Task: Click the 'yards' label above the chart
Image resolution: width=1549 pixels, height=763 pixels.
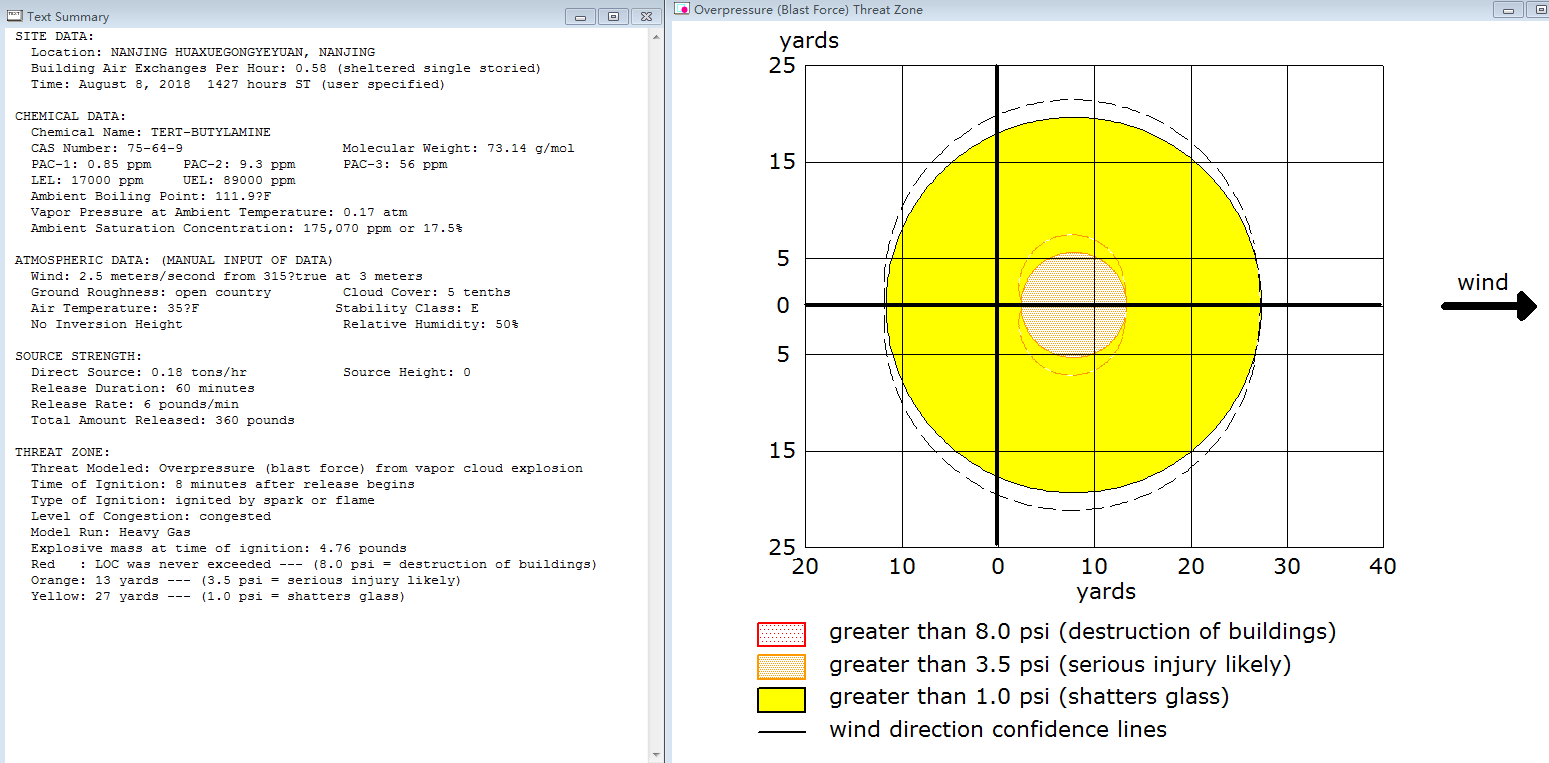Action: click(x=809, y=41)
